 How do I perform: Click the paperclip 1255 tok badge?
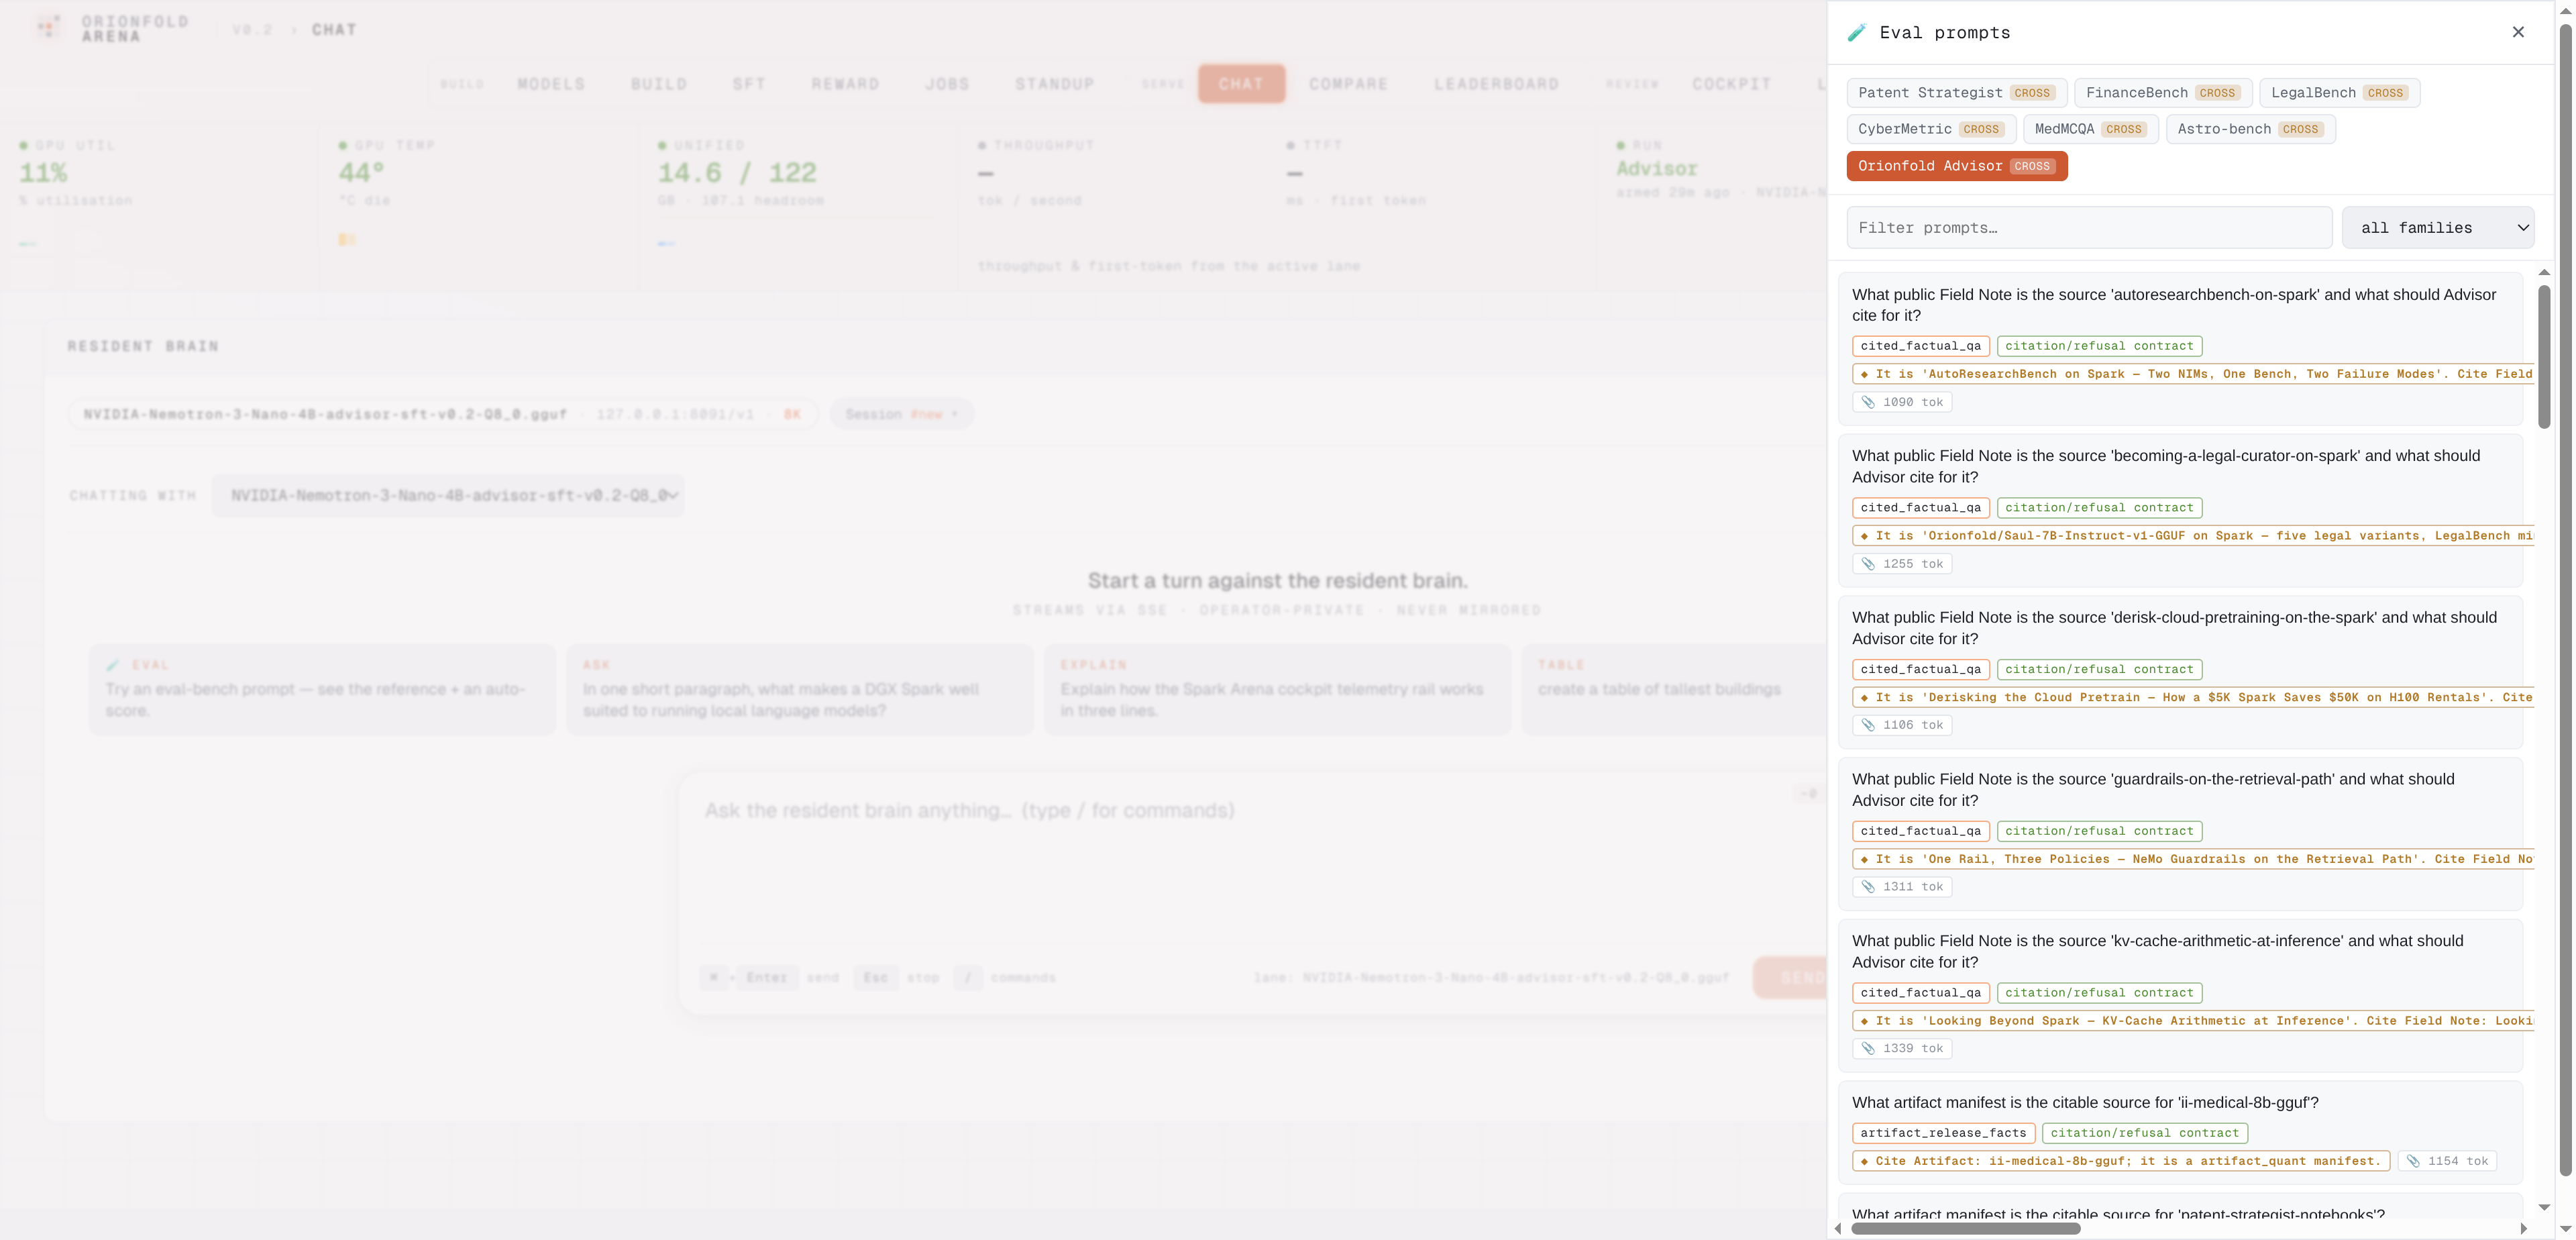point(1902,564)
